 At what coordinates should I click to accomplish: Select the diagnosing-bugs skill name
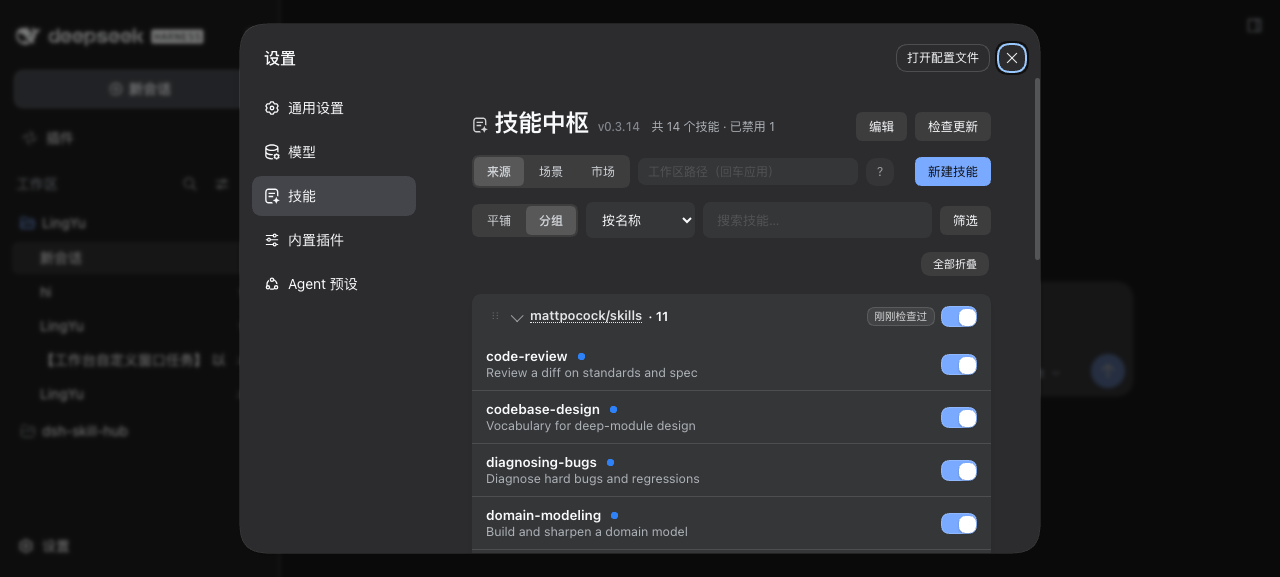[541, 462]
